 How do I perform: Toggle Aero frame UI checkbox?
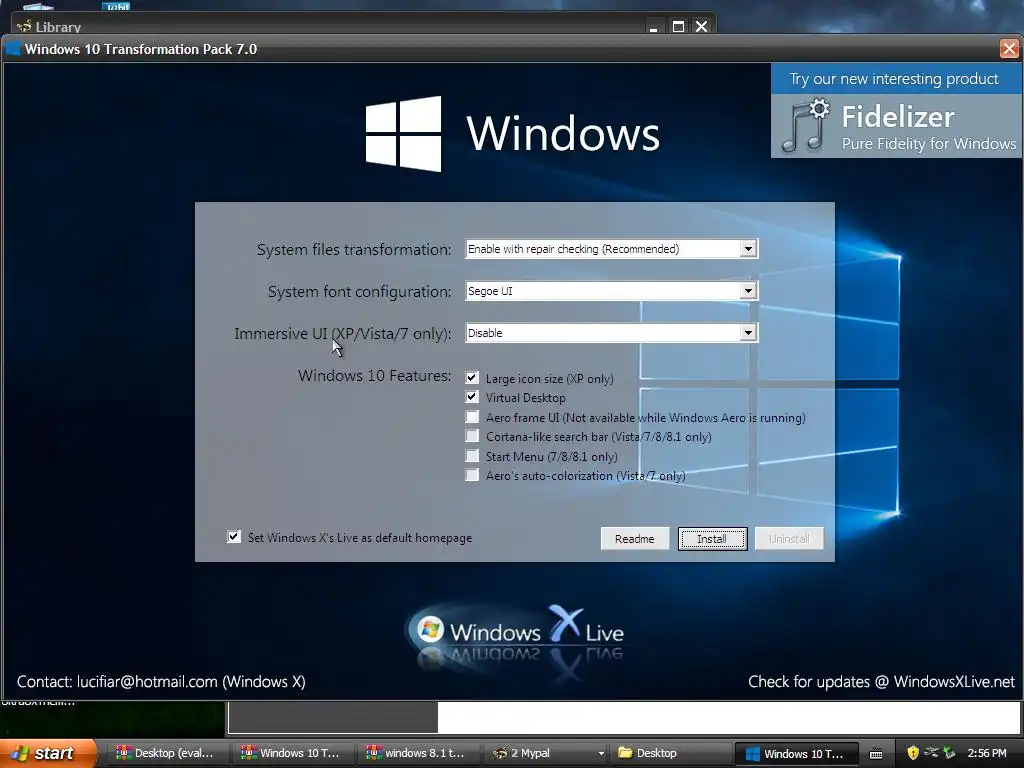pyautogui.click(x=472, y=417)
